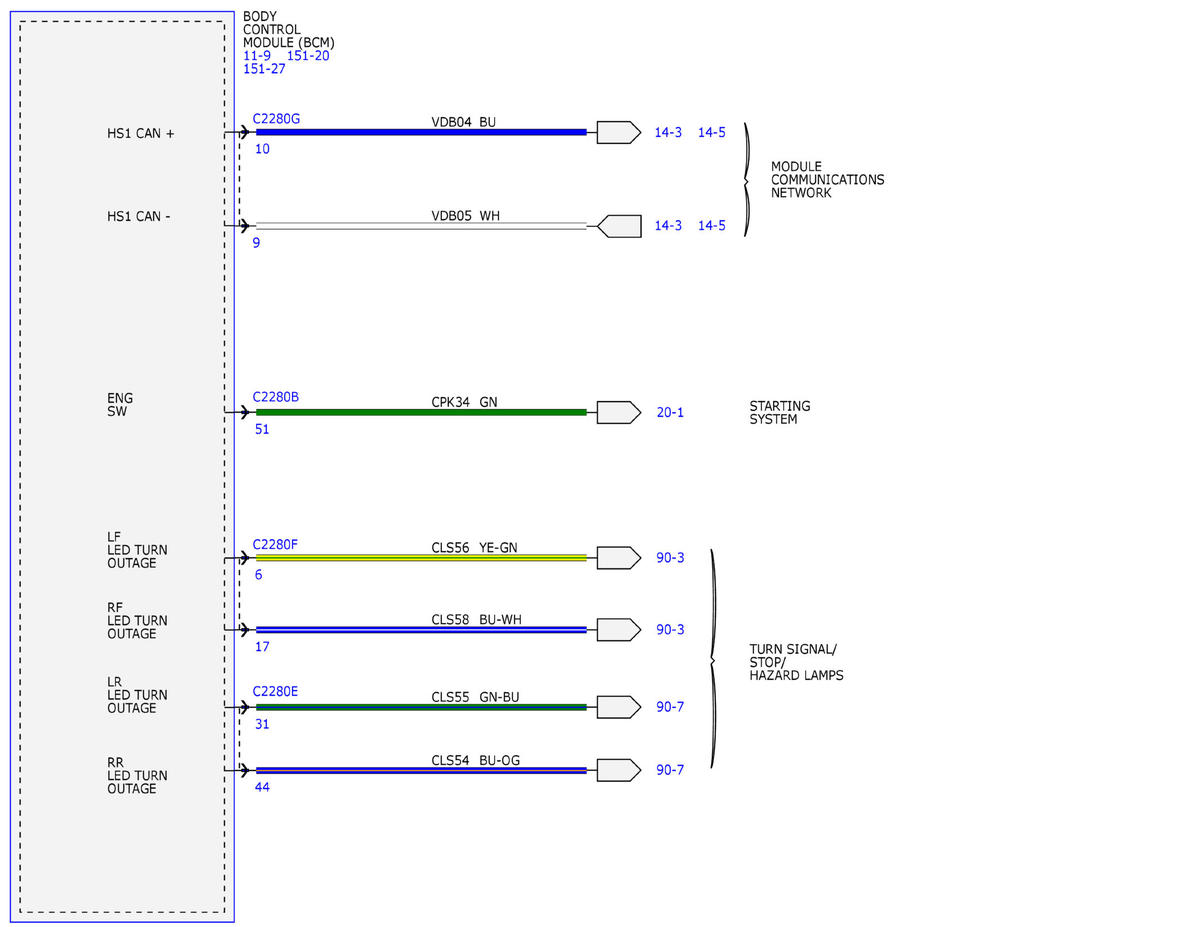Select the blue VDB04 BU wire
The width and height of the screenshot is (1200, 927).
[421, 132]
